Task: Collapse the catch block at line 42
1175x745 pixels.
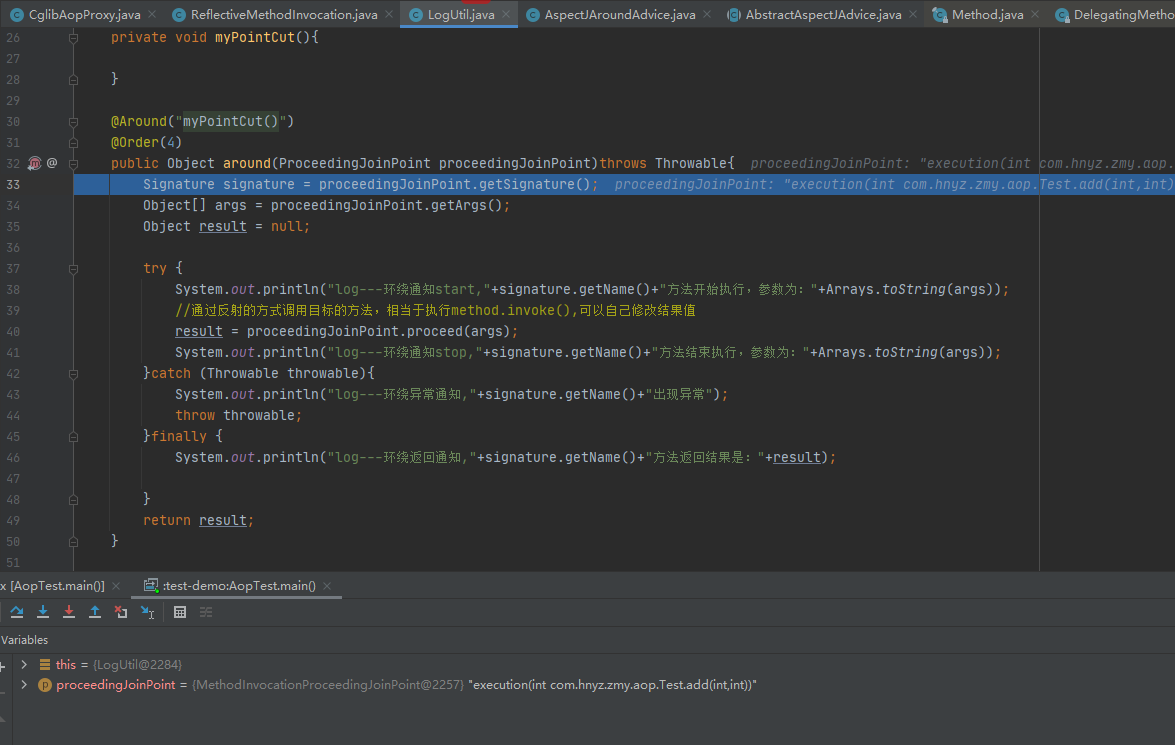Action: coord(73,373)
